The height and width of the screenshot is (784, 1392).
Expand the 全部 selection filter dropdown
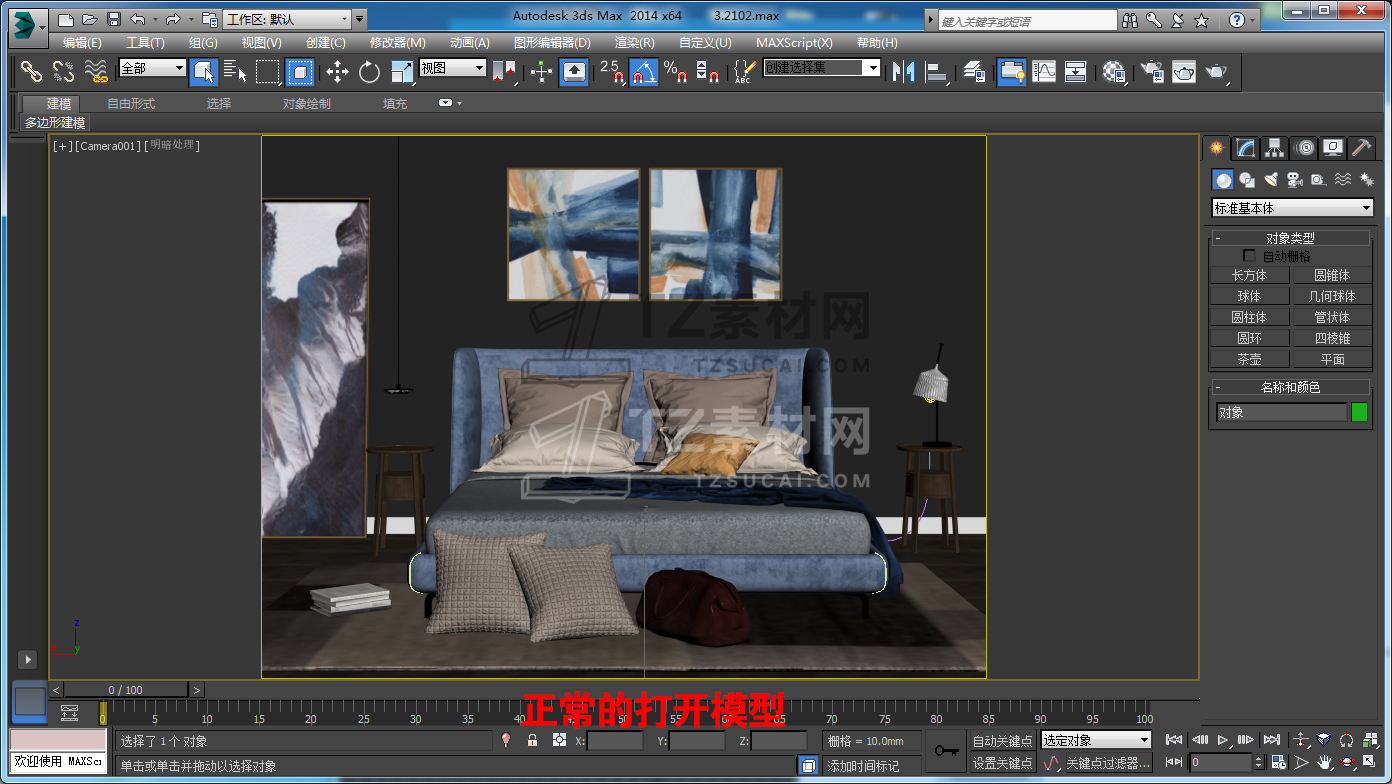[152, 68]
